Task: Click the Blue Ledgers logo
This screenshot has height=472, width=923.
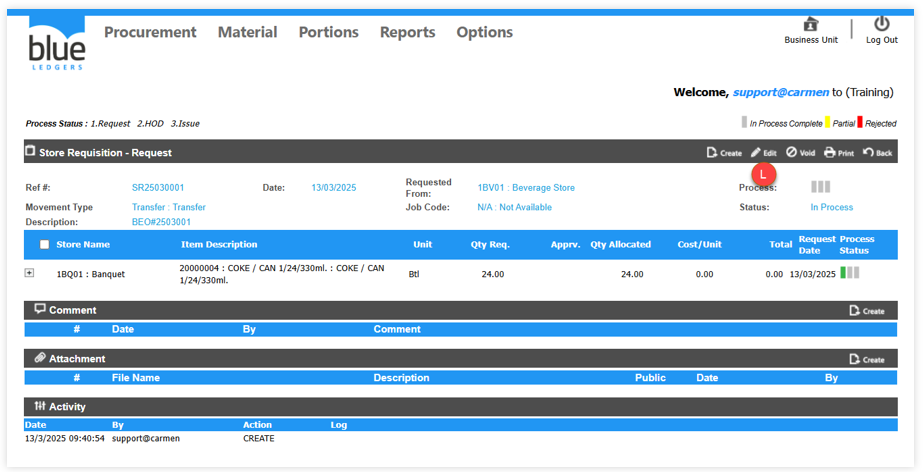Action: [x=57, y=44]
